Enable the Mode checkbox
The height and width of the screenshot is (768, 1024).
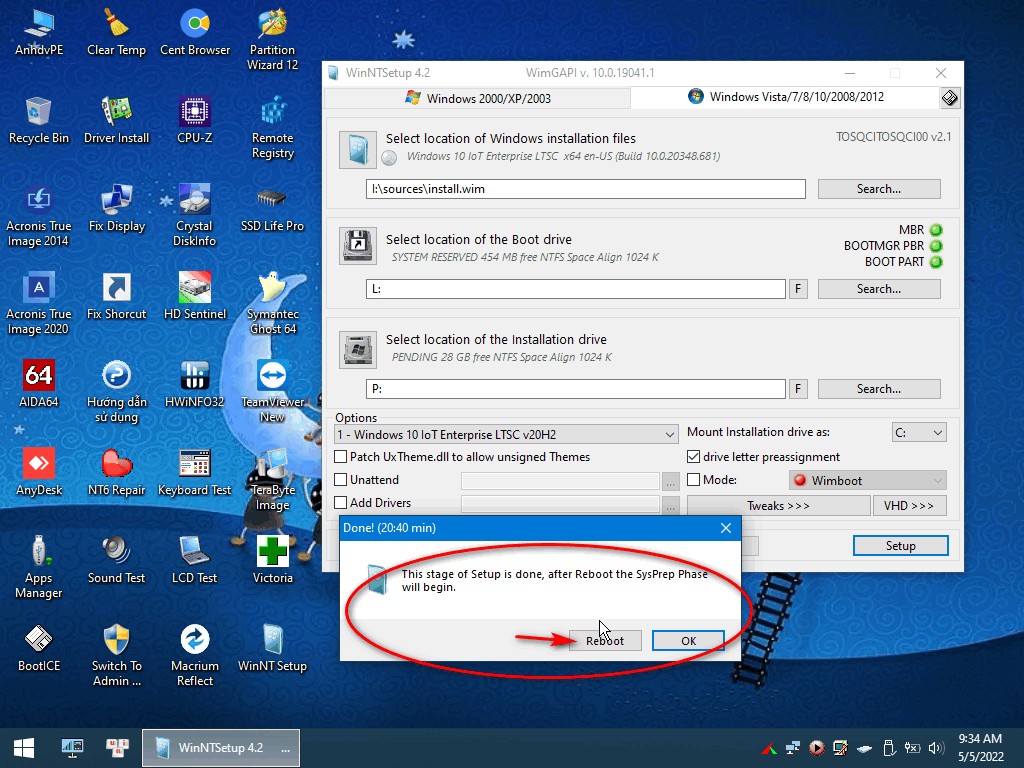click(x=694, y=479)
